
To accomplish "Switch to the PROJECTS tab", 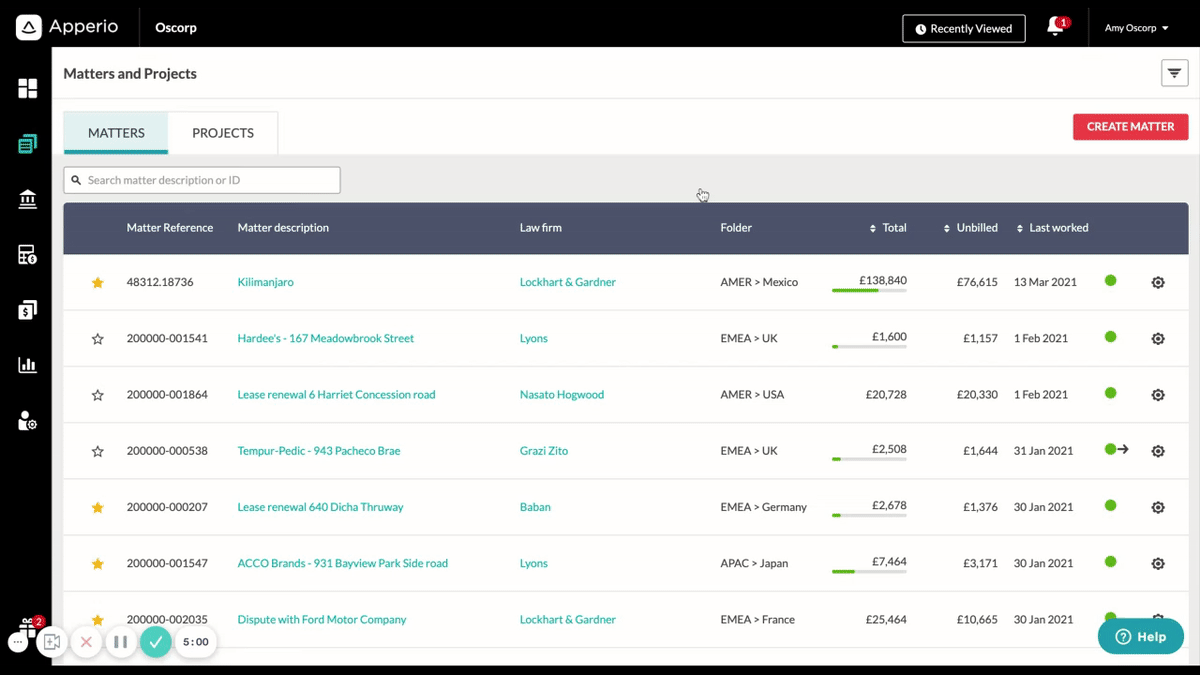I will point(223,133).
